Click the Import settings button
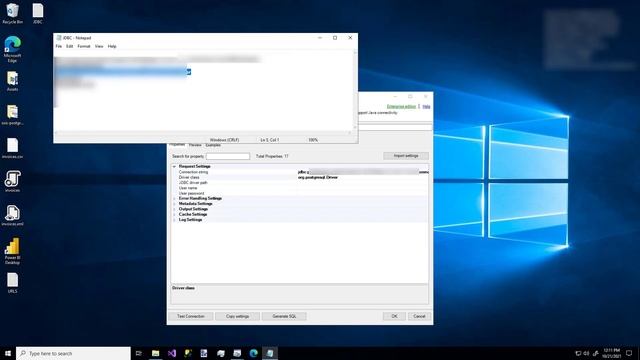This screenshot has height=360, width=640. [x=406, y=156]
